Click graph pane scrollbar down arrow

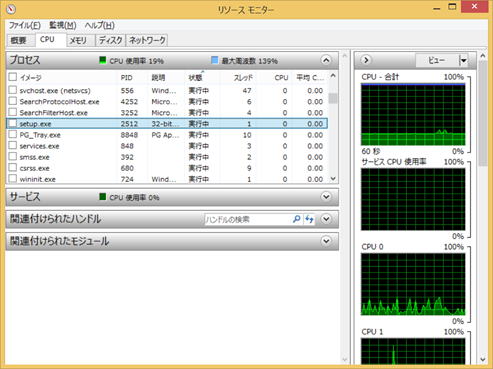coord(483,360)
